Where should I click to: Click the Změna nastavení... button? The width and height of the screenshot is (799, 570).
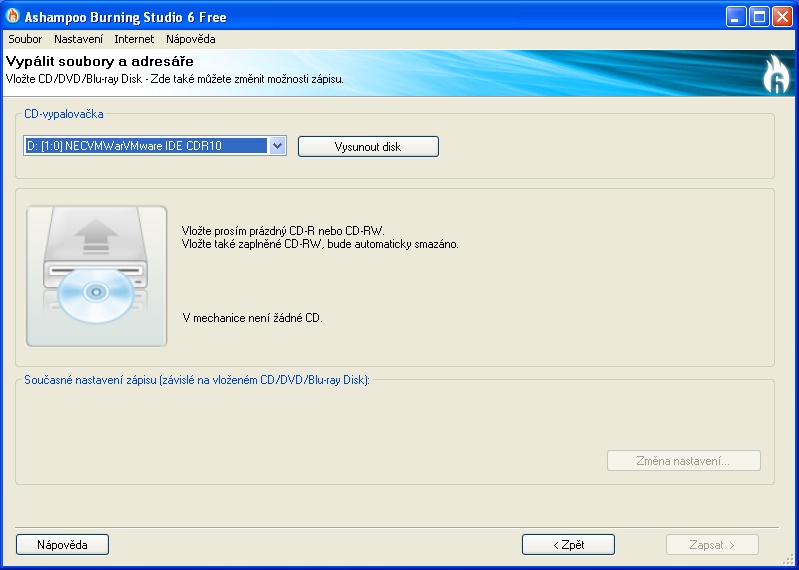(683, 461)
